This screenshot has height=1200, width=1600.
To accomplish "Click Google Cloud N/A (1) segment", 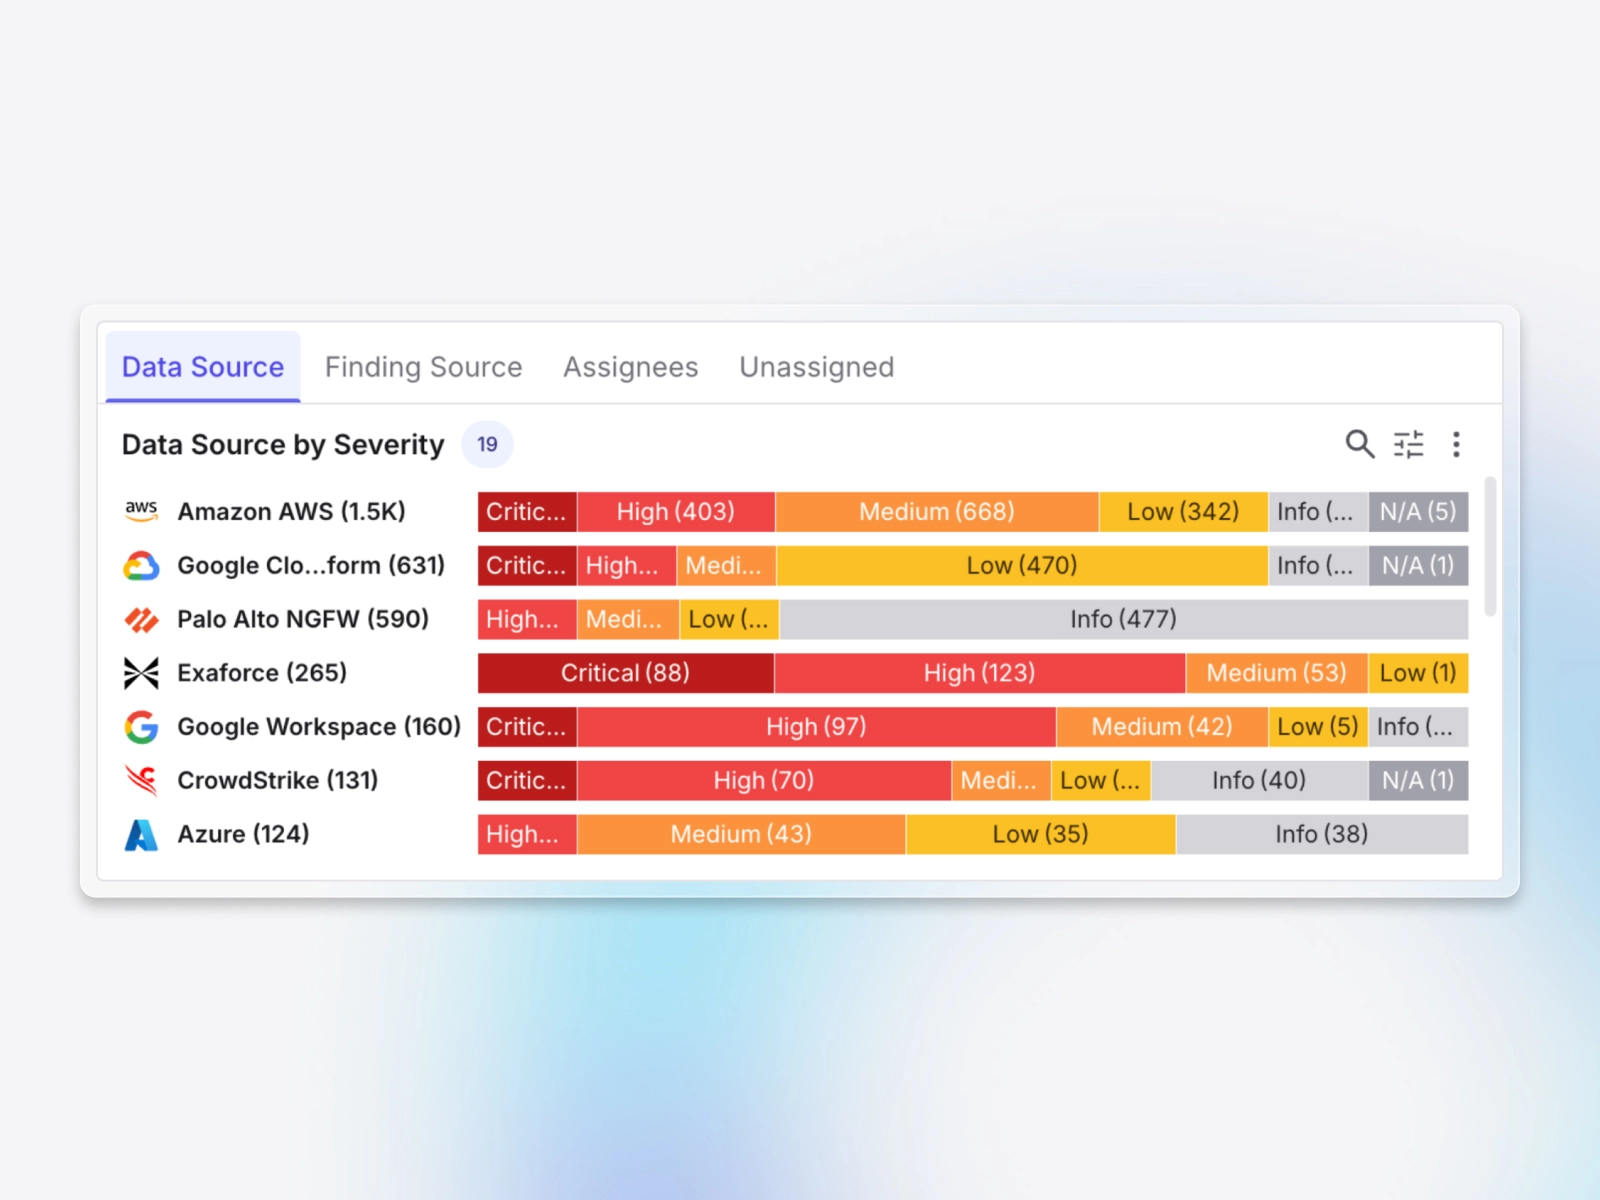I will tap(1418, 565).
